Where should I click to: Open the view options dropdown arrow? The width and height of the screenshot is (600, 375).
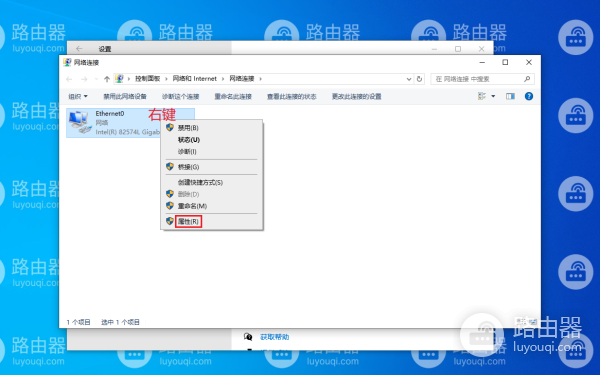click(493, 96)
